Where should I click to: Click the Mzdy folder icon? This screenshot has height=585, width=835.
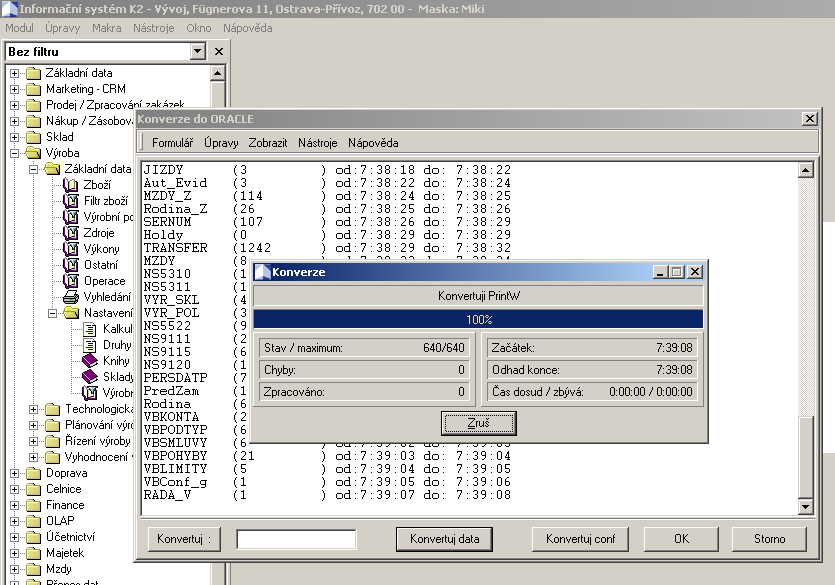pos(34,569)
